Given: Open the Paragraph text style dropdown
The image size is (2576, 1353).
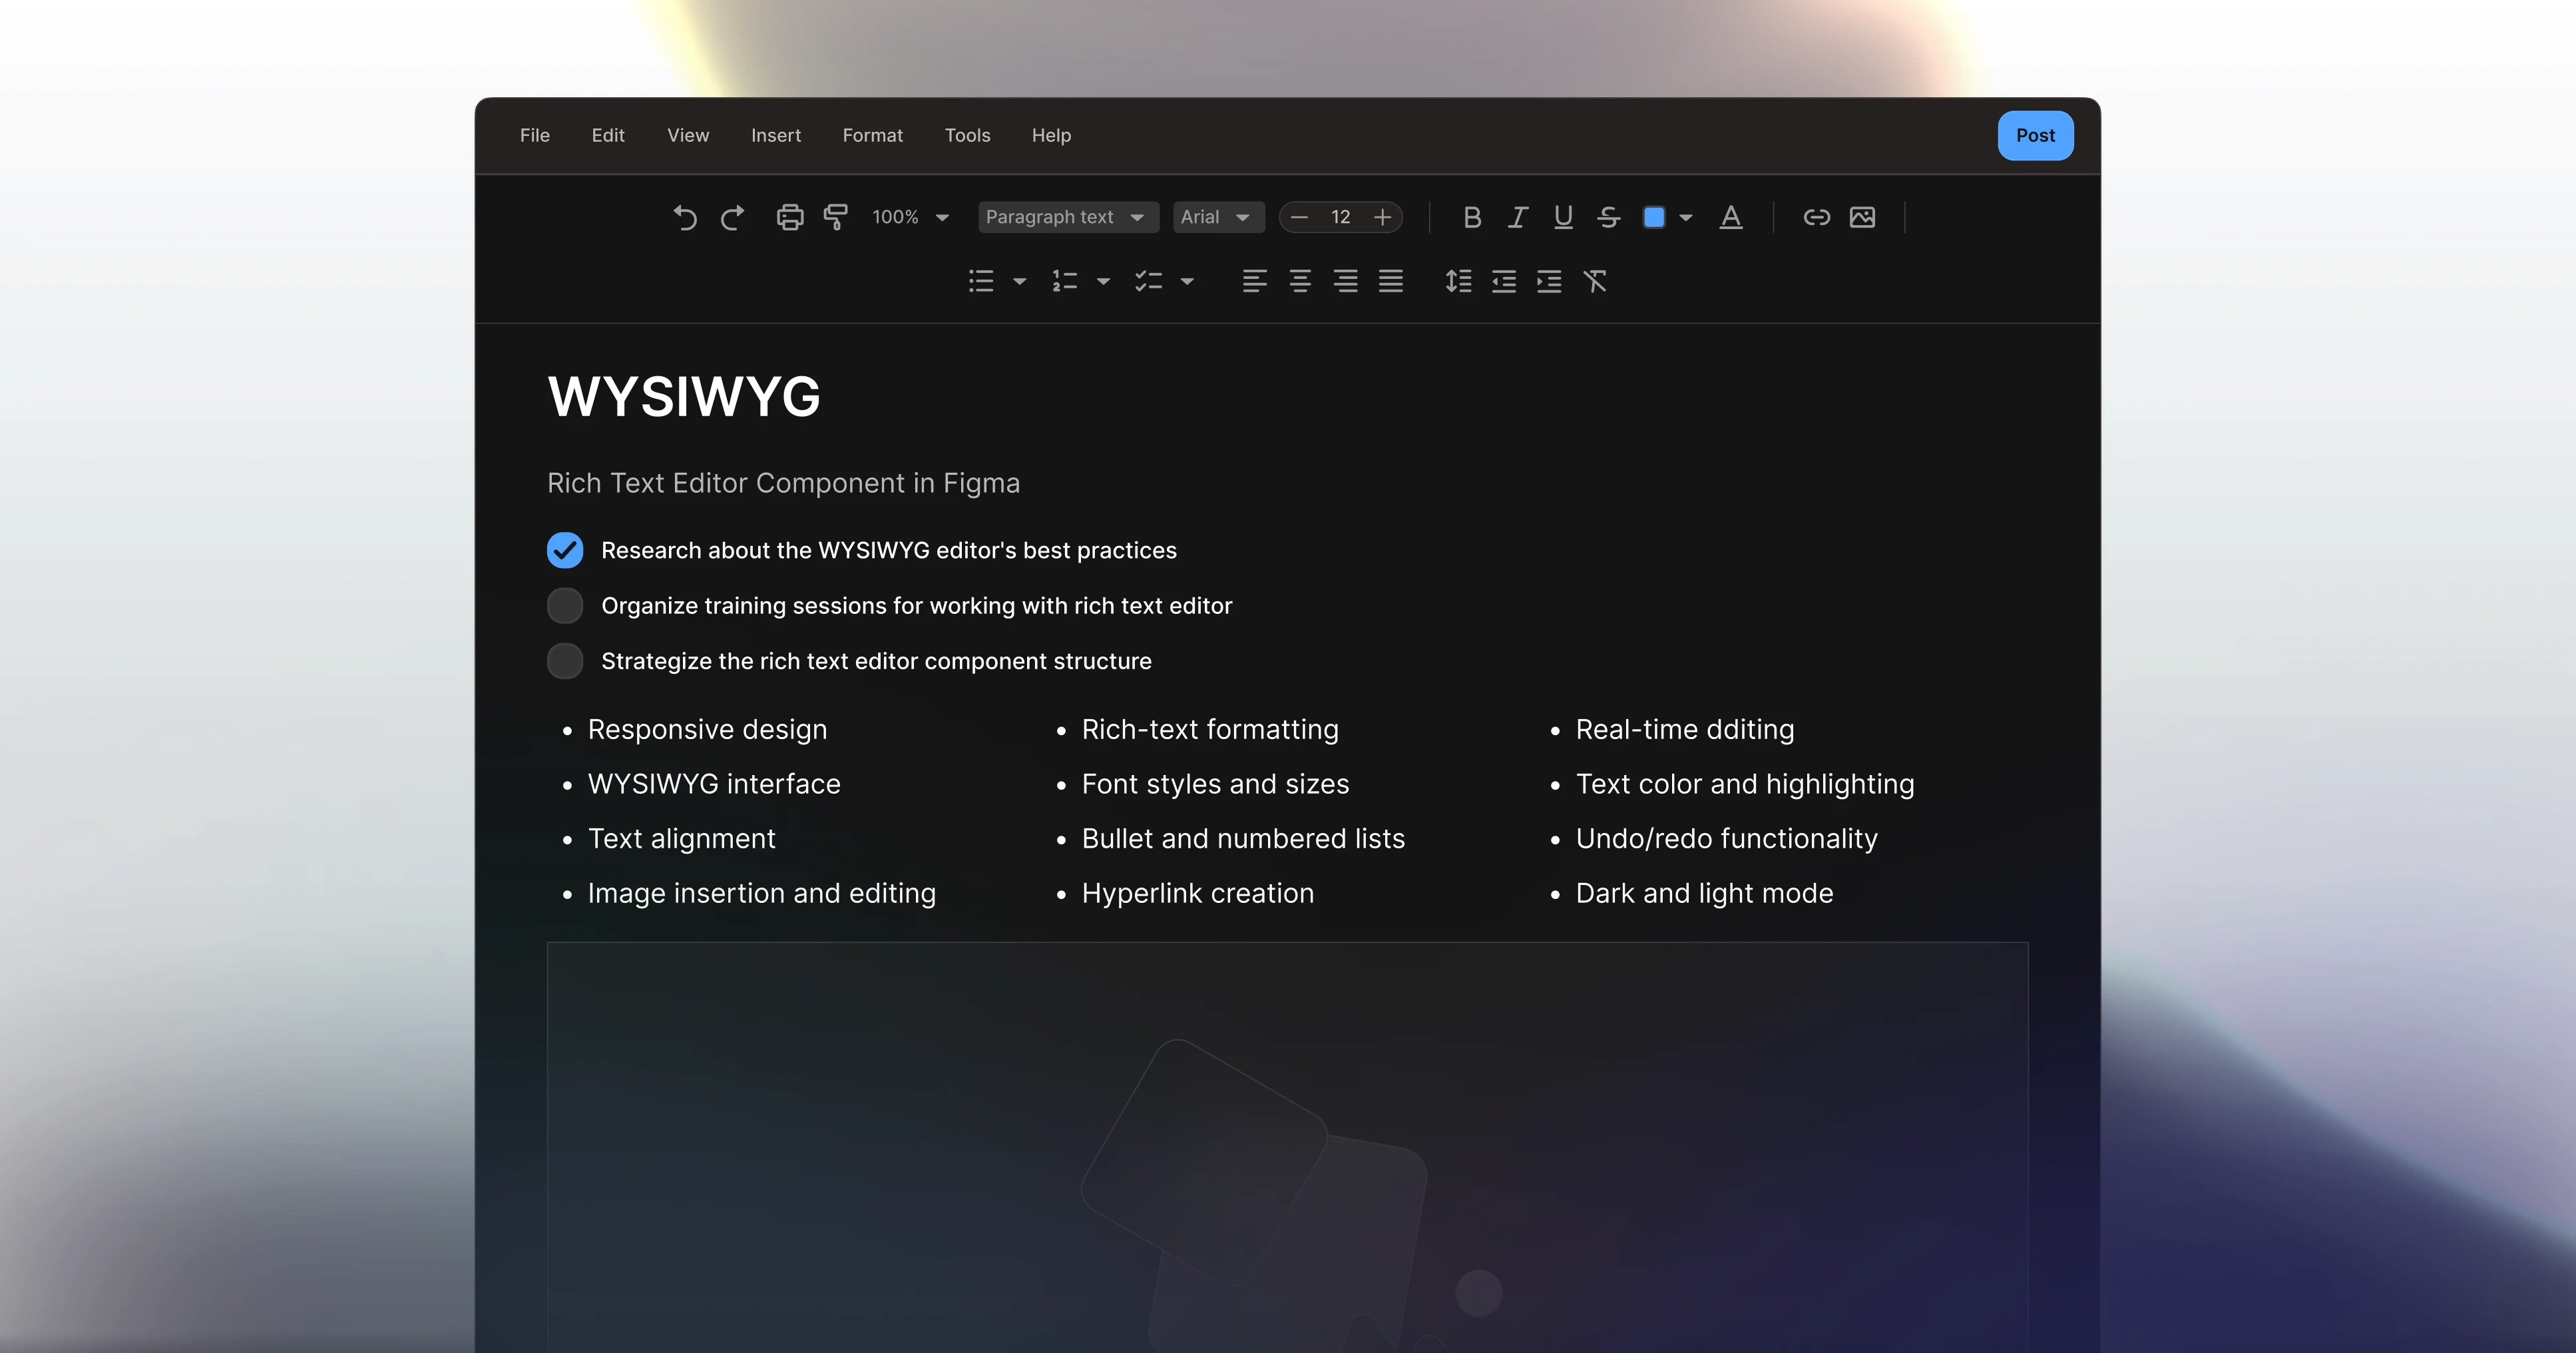Looking at the screenshot, I should (1068, 217).
